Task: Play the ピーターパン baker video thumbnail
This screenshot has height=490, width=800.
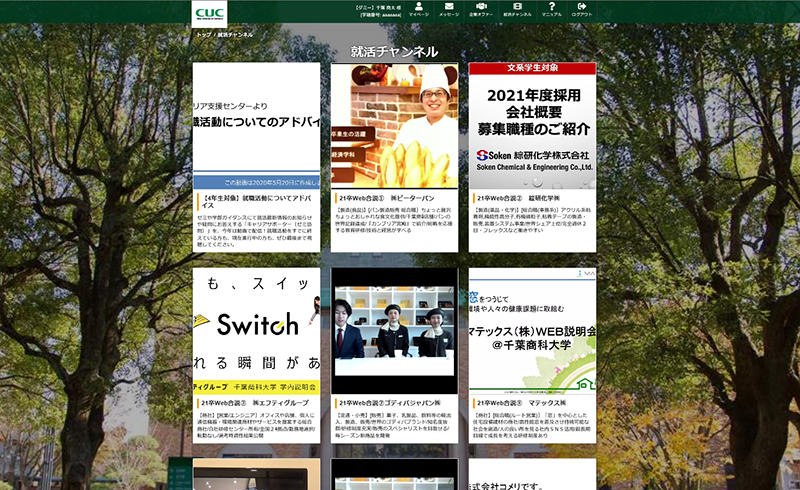Action: tap(394, 125)
